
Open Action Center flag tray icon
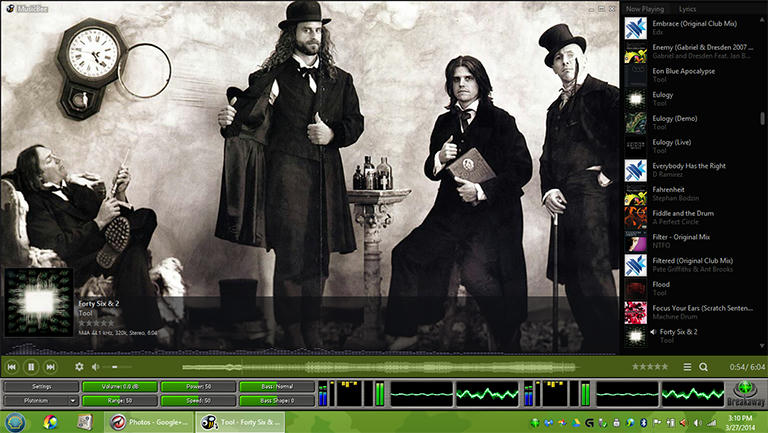(x=657, y=422)
